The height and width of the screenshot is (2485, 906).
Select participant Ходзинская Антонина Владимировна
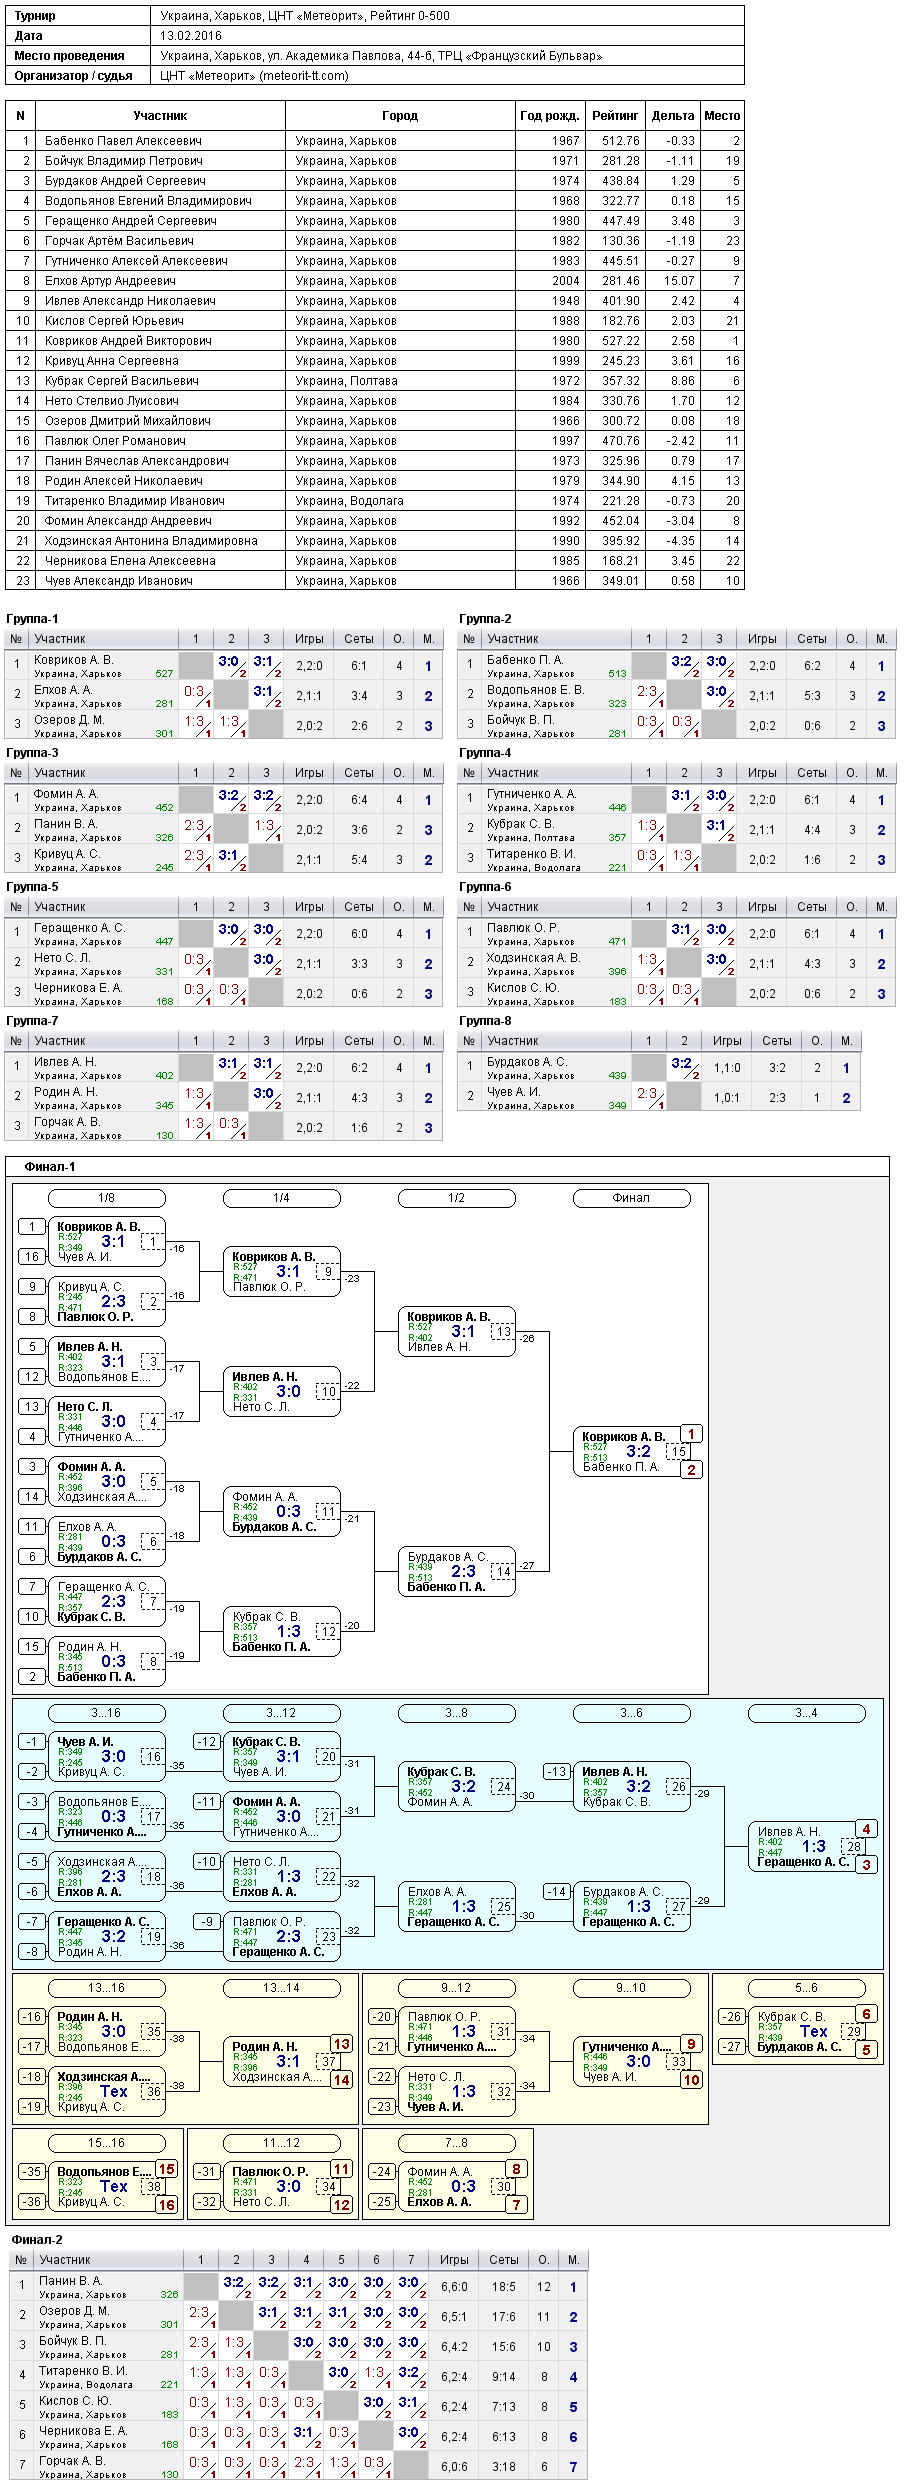pos(151,541)
